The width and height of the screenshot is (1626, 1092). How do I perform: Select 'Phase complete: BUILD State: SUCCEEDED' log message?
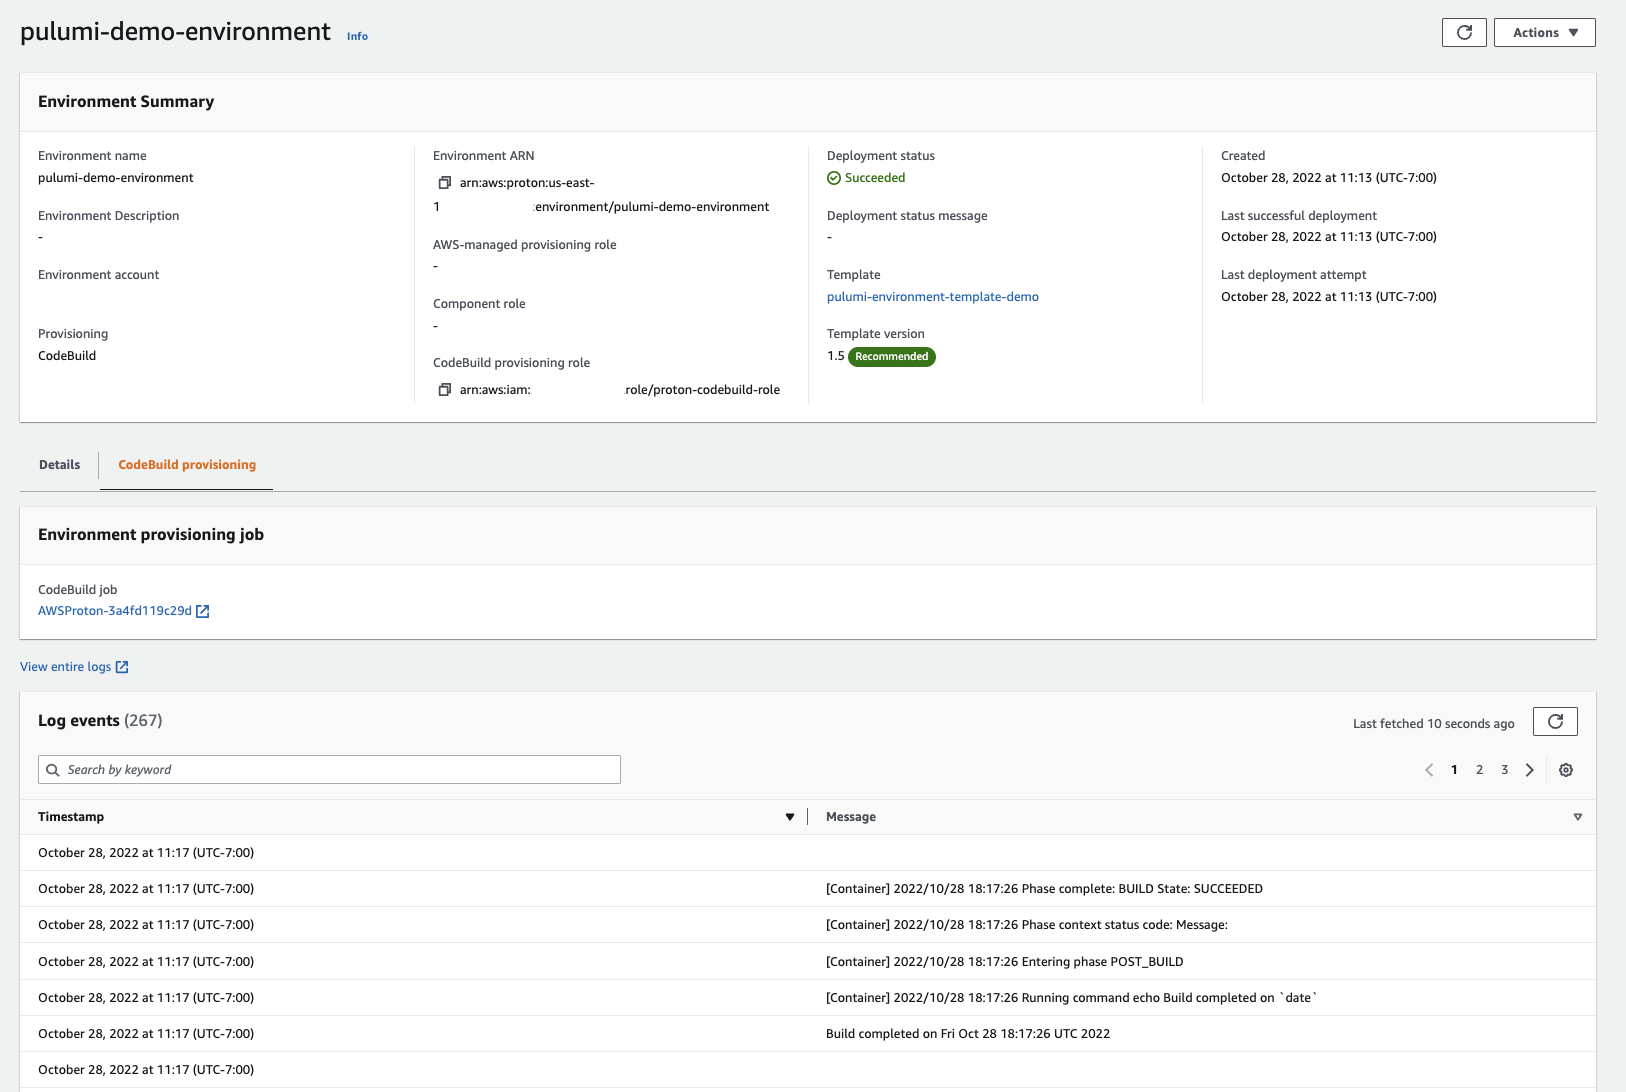[x=1044, y=889]
